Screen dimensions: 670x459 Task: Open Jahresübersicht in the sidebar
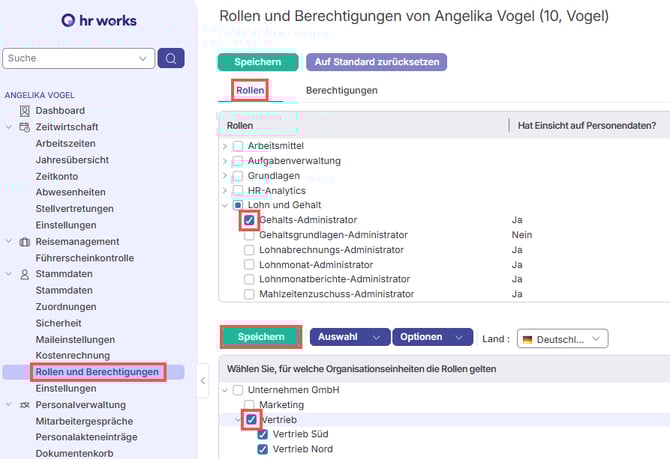coord(72,160)
